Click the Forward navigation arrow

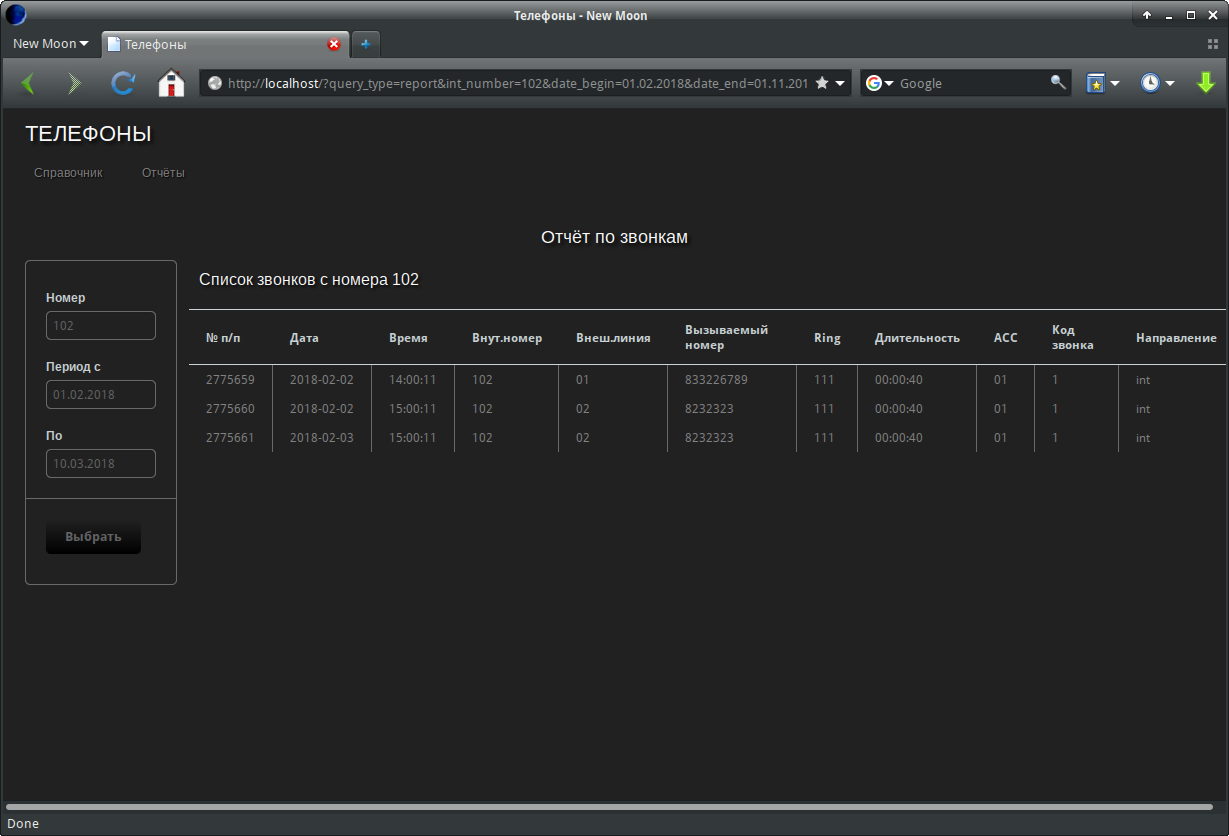click(x=74, y=84)
